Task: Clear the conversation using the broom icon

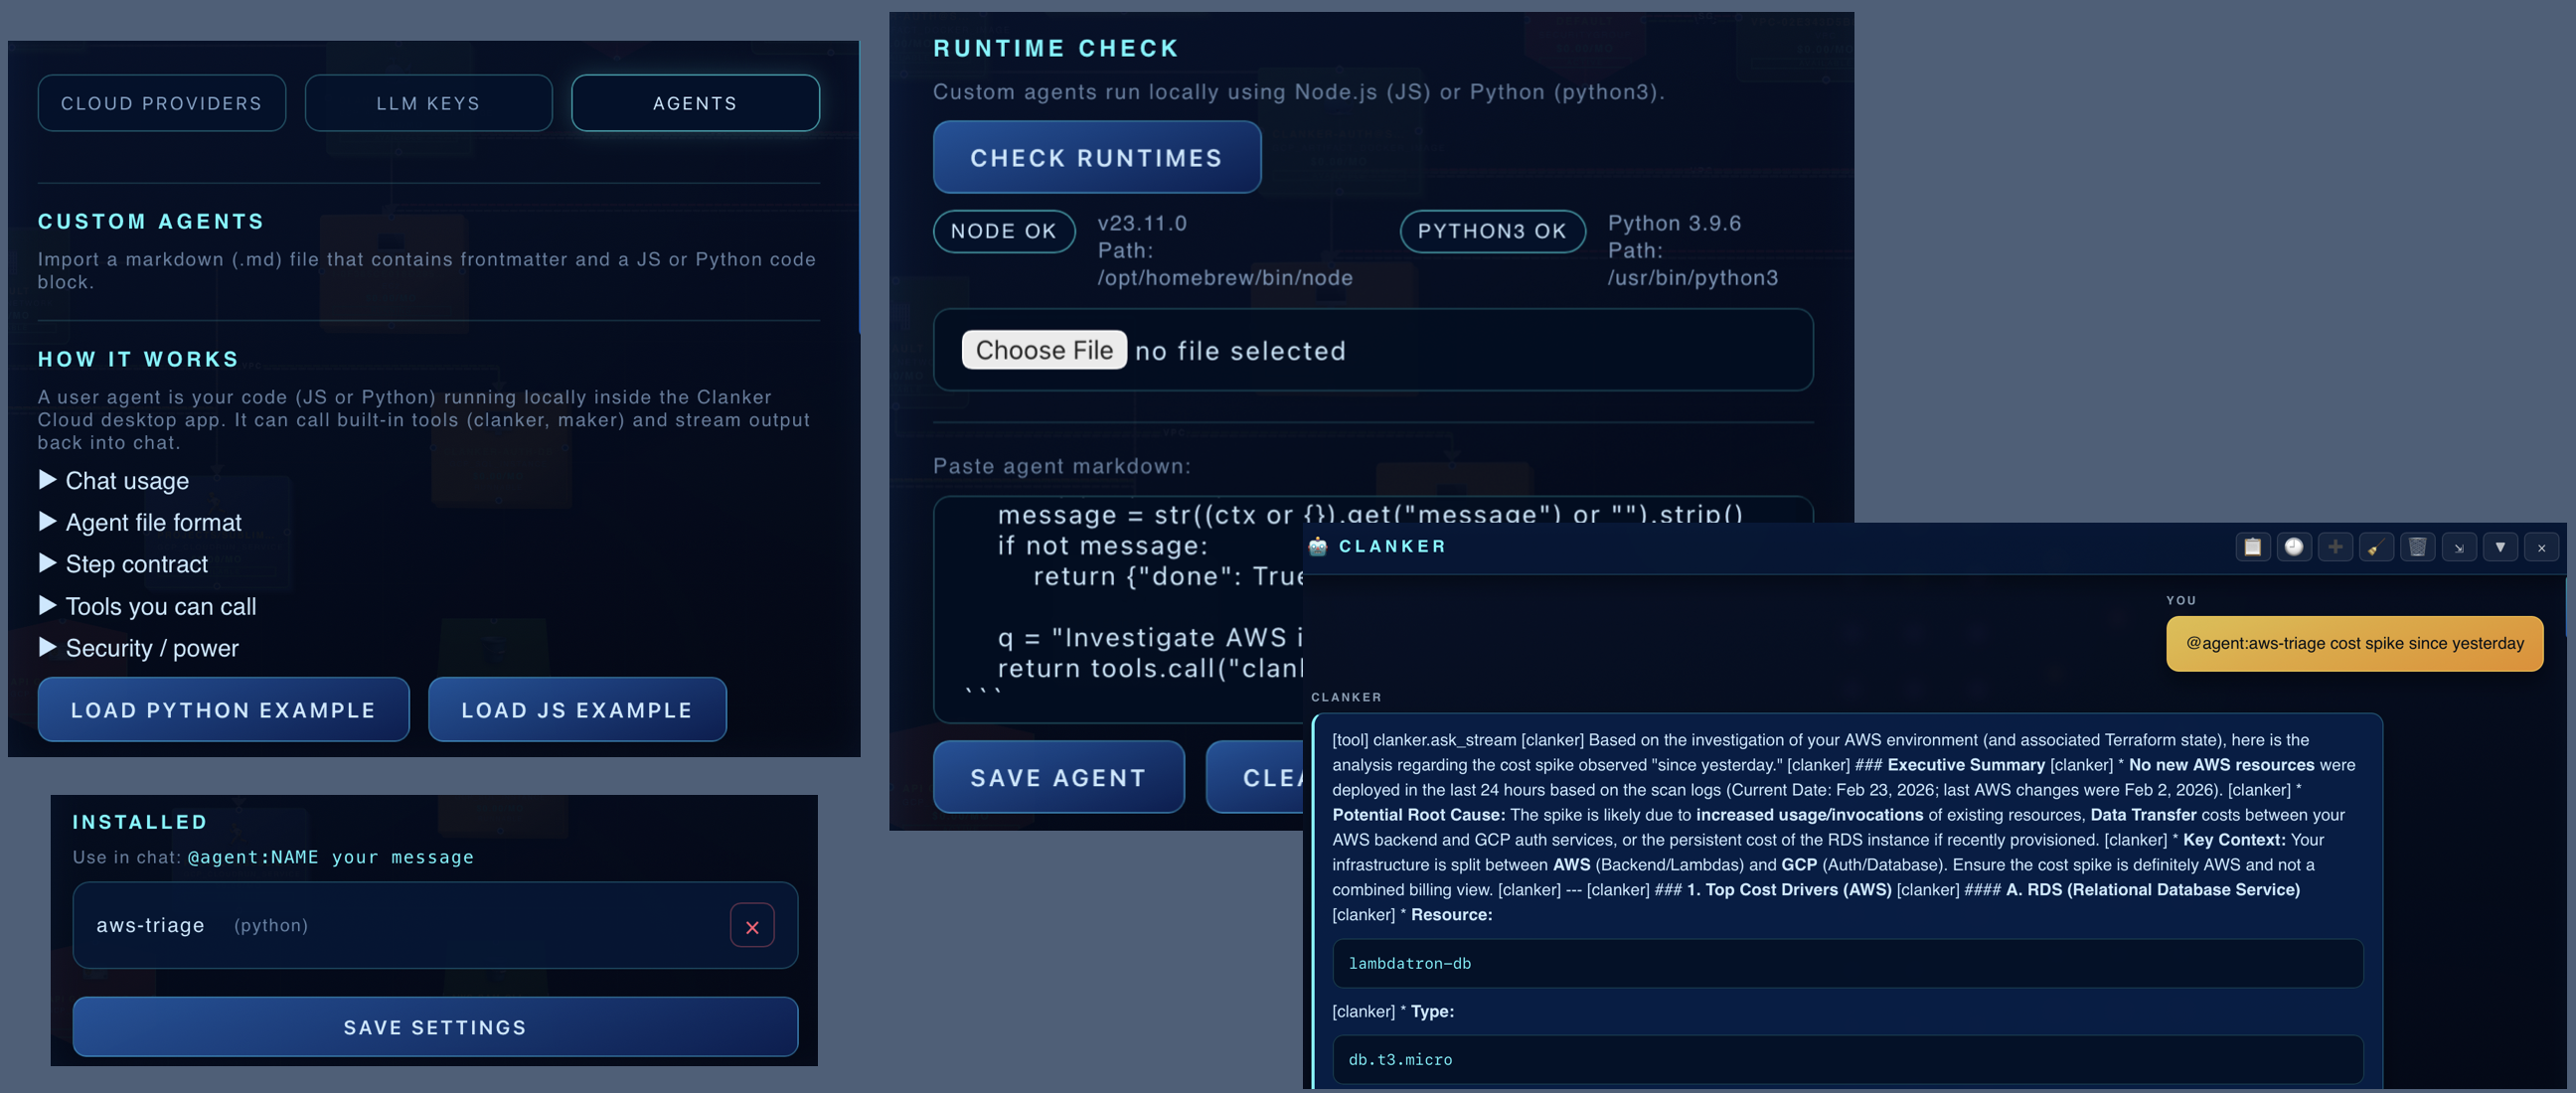Action: click(x=2377, y=547)
